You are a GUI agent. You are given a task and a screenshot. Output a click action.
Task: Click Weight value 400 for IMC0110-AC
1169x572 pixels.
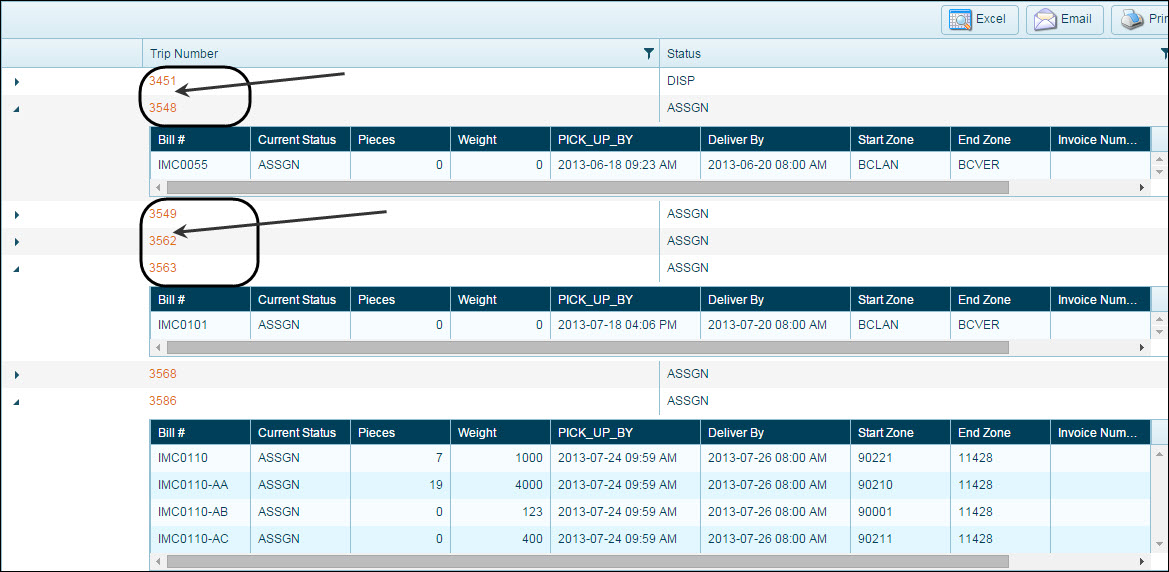click(500, 538)
